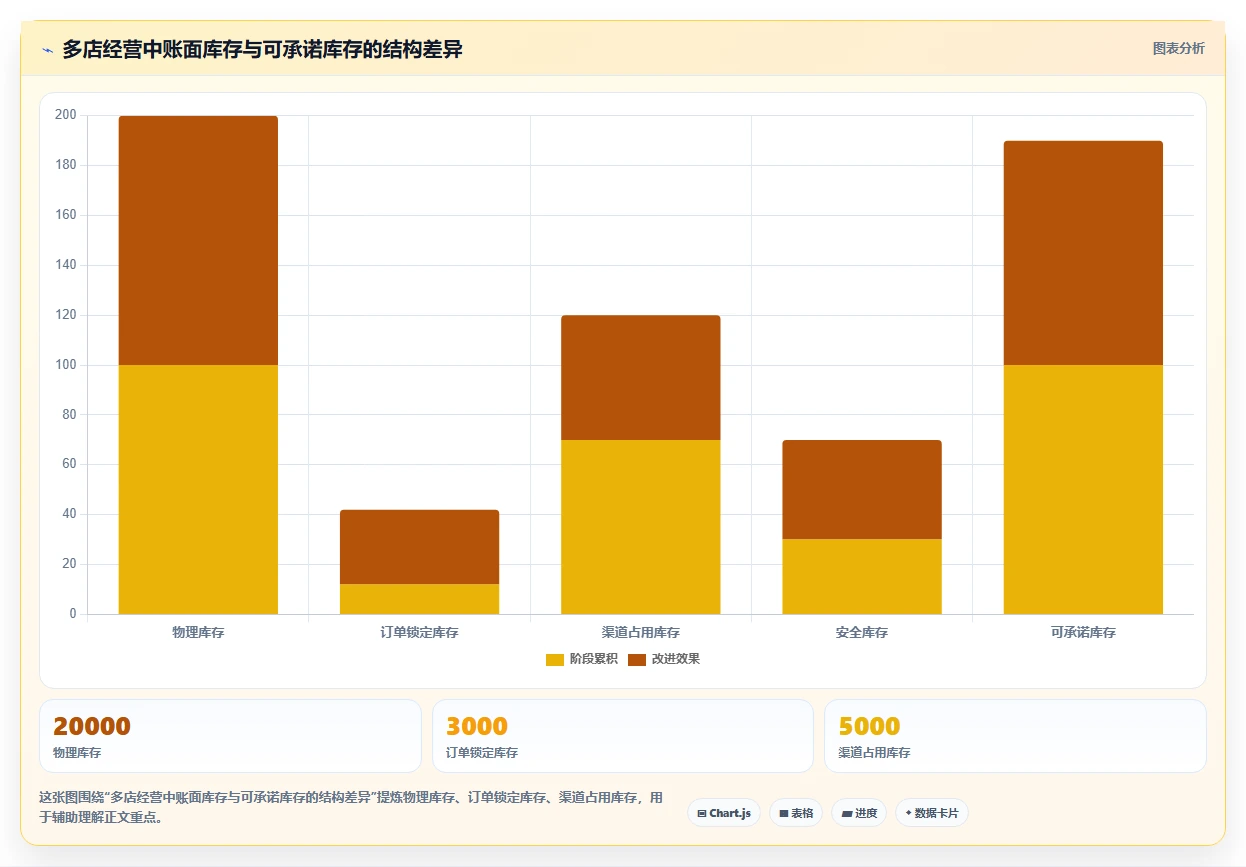Click the brown segment of 订单锁定库存 bar

pos(419,547)
